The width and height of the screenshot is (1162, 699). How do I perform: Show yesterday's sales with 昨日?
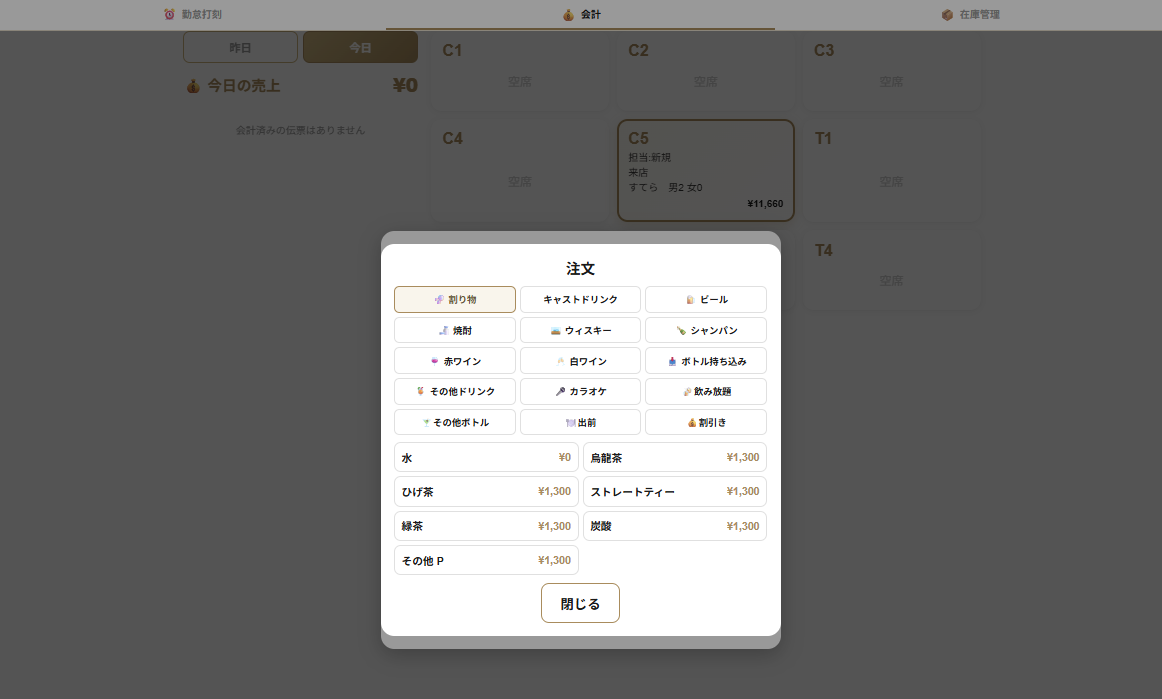[x=240, y=47]
